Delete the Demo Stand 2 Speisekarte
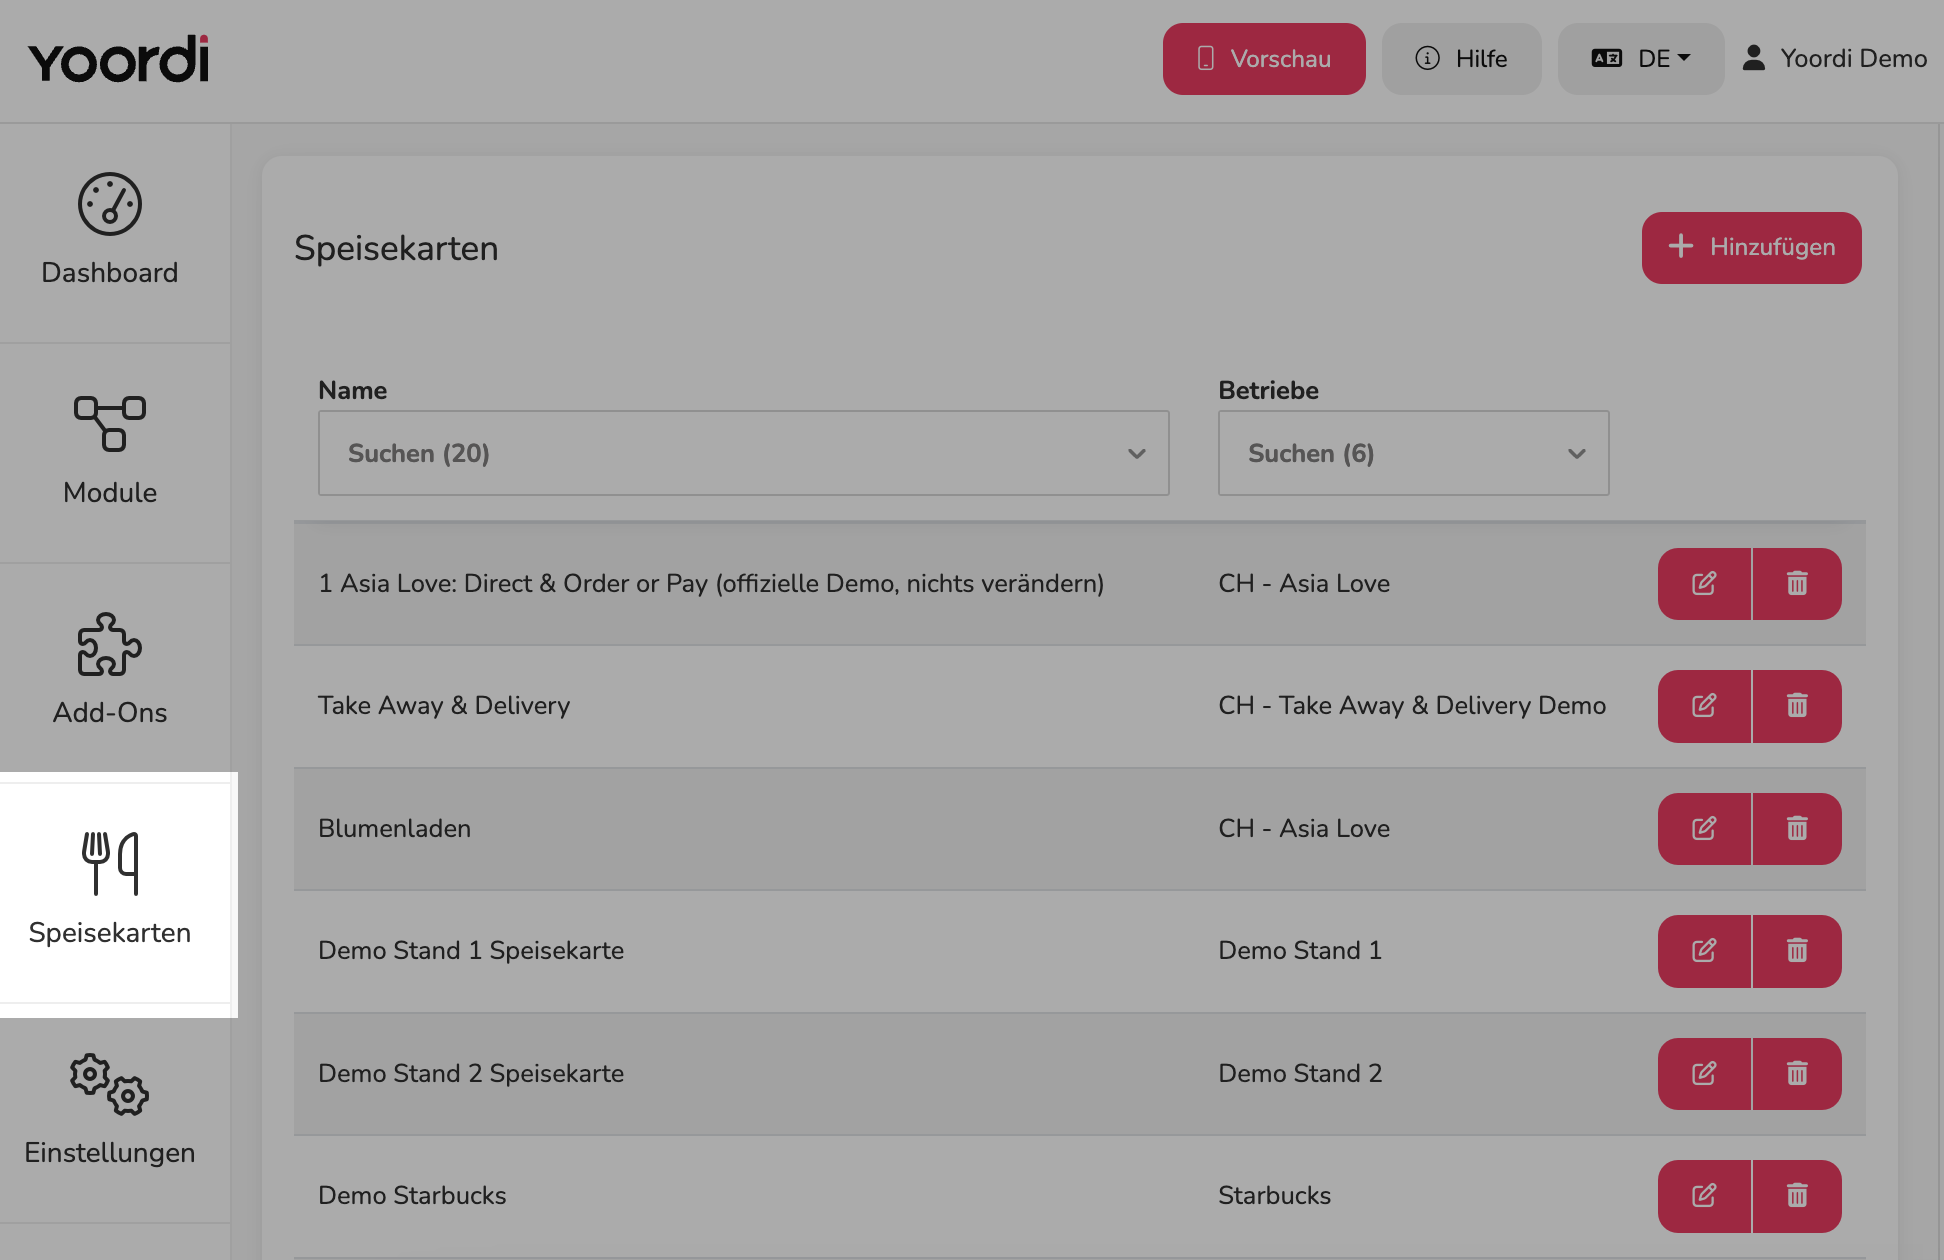Image resolution: width=1944 pixels, height=1260 pixels. pos(1797,1074)
